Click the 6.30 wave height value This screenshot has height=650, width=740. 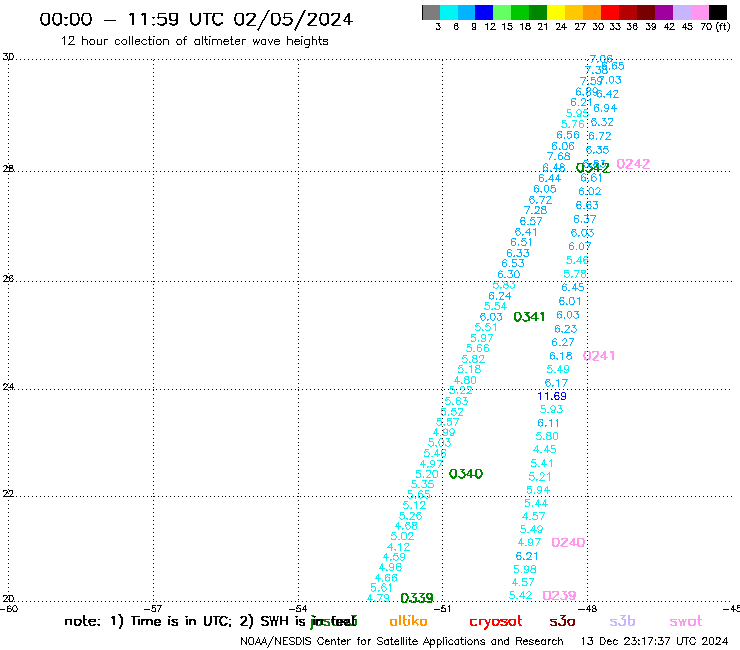[x=509, y=274]
